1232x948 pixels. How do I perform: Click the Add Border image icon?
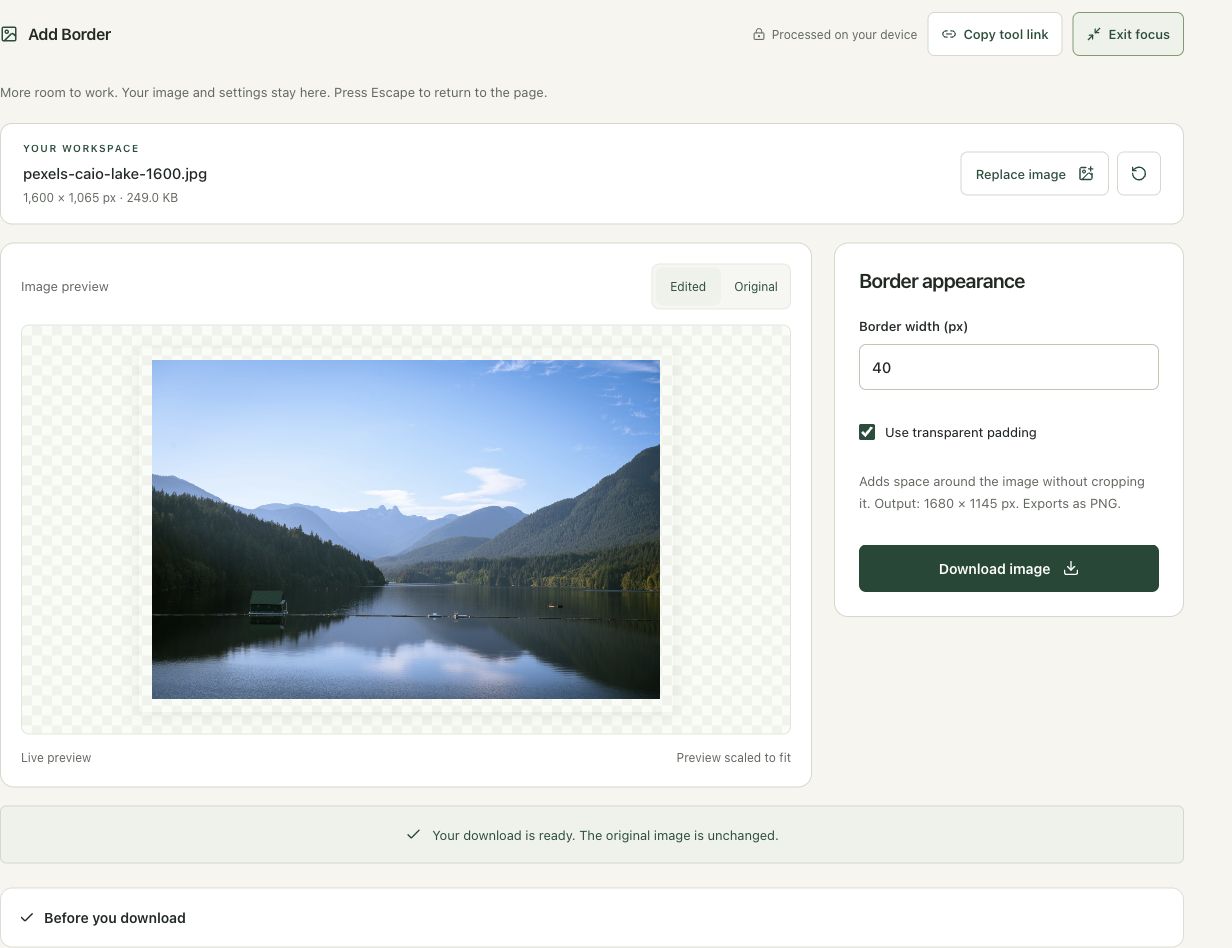[x=9, y=34]
